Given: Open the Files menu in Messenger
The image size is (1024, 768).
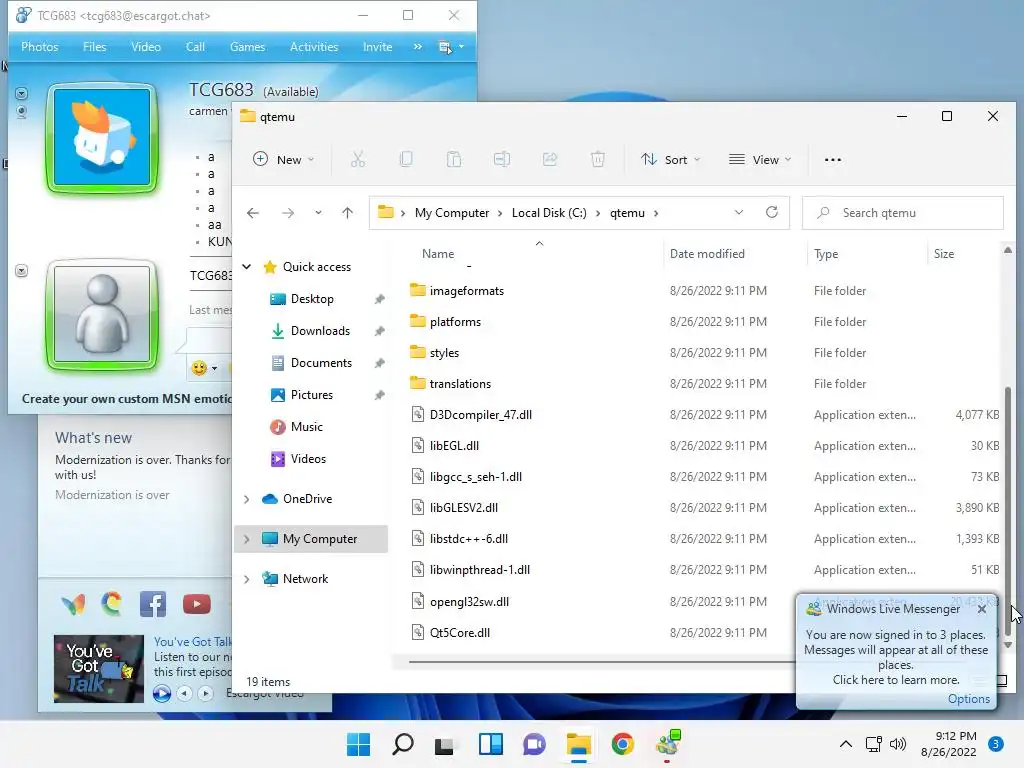Looking at the screenshot, I should pyautogui.click(x=95, y=47).
